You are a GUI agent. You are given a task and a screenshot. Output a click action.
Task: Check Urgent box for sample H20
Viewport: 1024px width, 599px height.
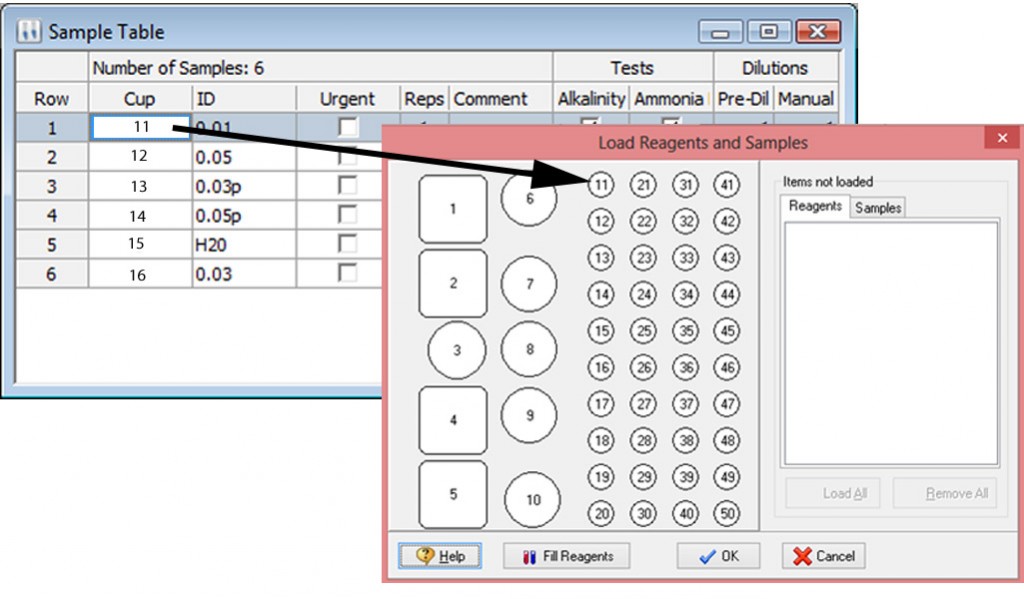pos(347,244)
